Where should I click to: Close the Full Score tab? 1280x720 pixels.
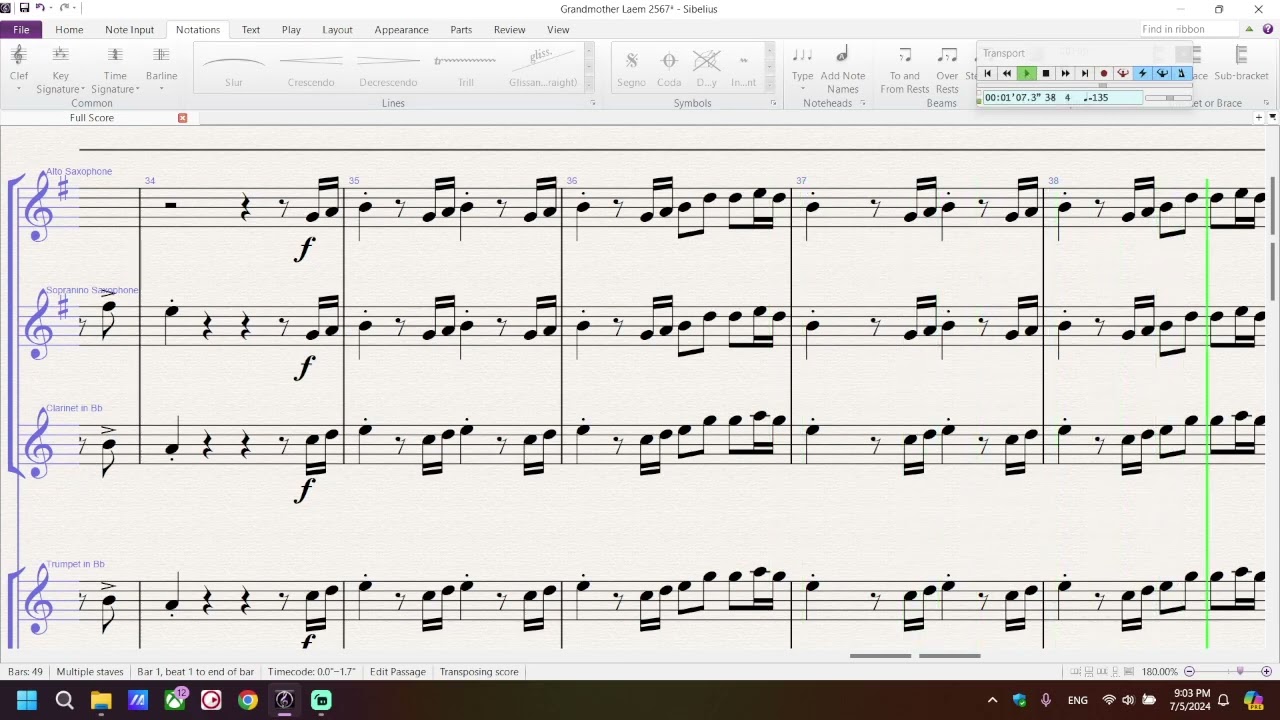coord(182,118)
